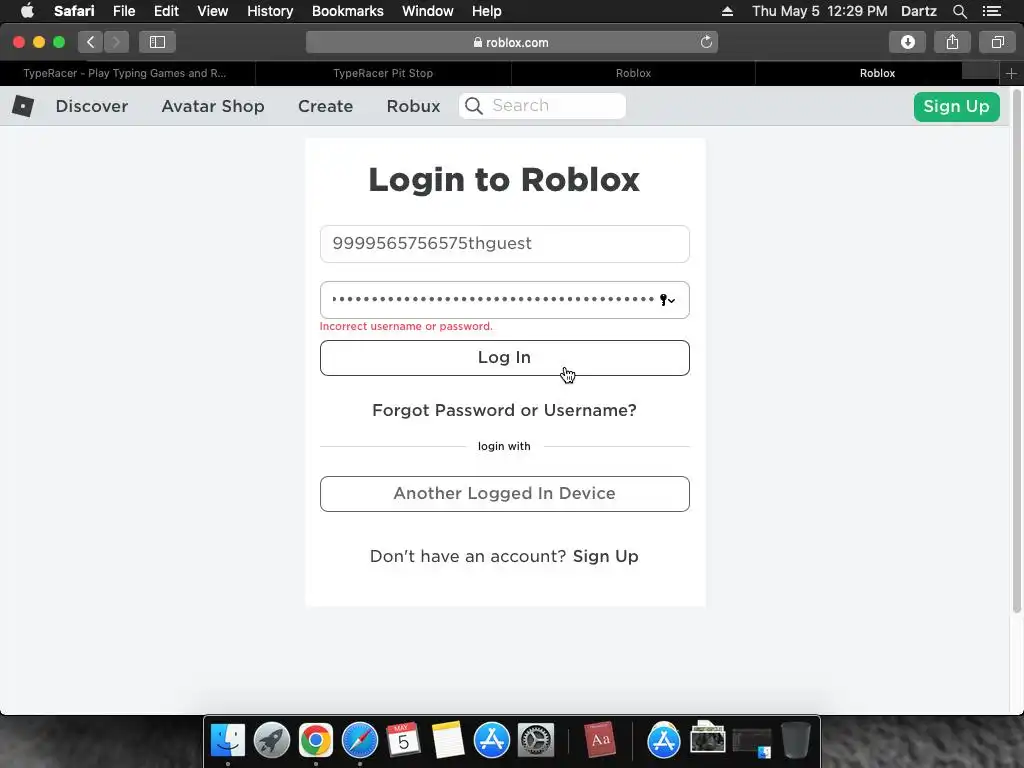The width and height of the screenshot is (1024, 768).
Task: Switch to TypeRacer Play Typing Games tab
Action: tap(127, 73)
